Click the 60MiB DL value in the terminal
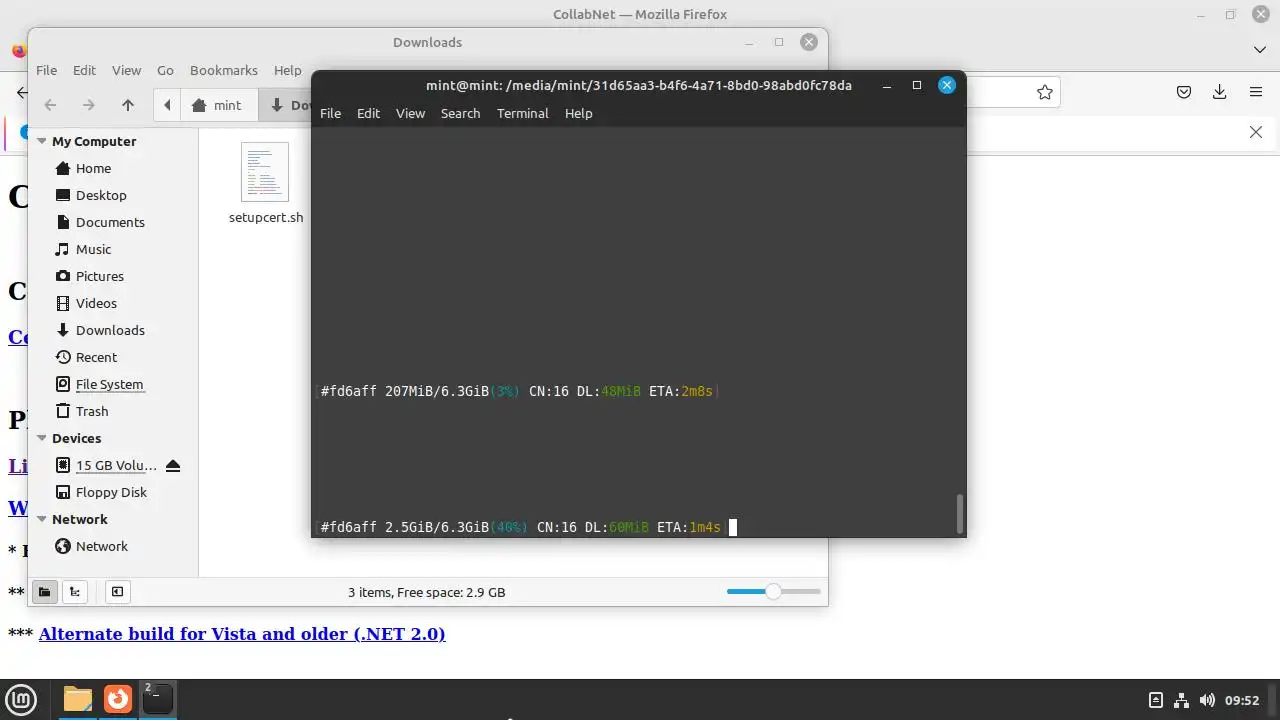Screen dimensions: 1280x720 click(629, 527)
